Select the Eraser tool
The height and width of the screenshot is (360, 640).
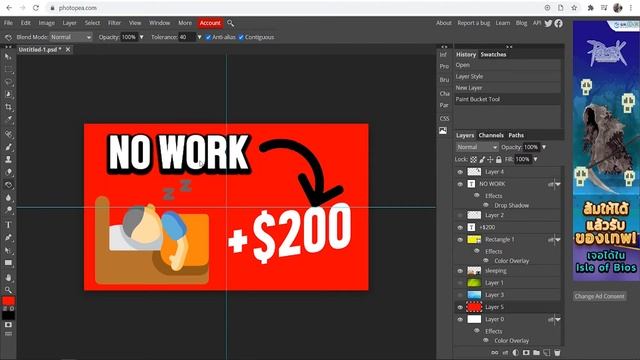pyautogui.click(x=8, y=172)
